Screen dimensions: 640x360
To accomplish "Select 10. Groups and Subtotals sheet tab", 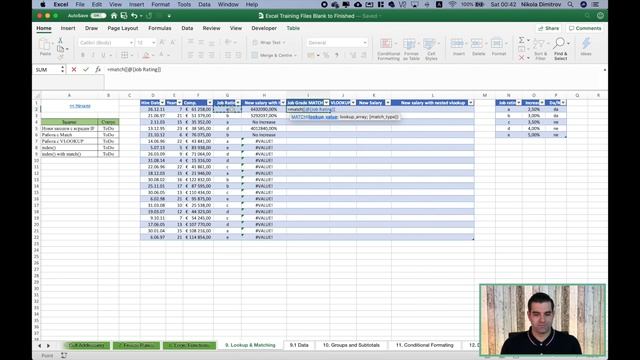I will 351,345.
